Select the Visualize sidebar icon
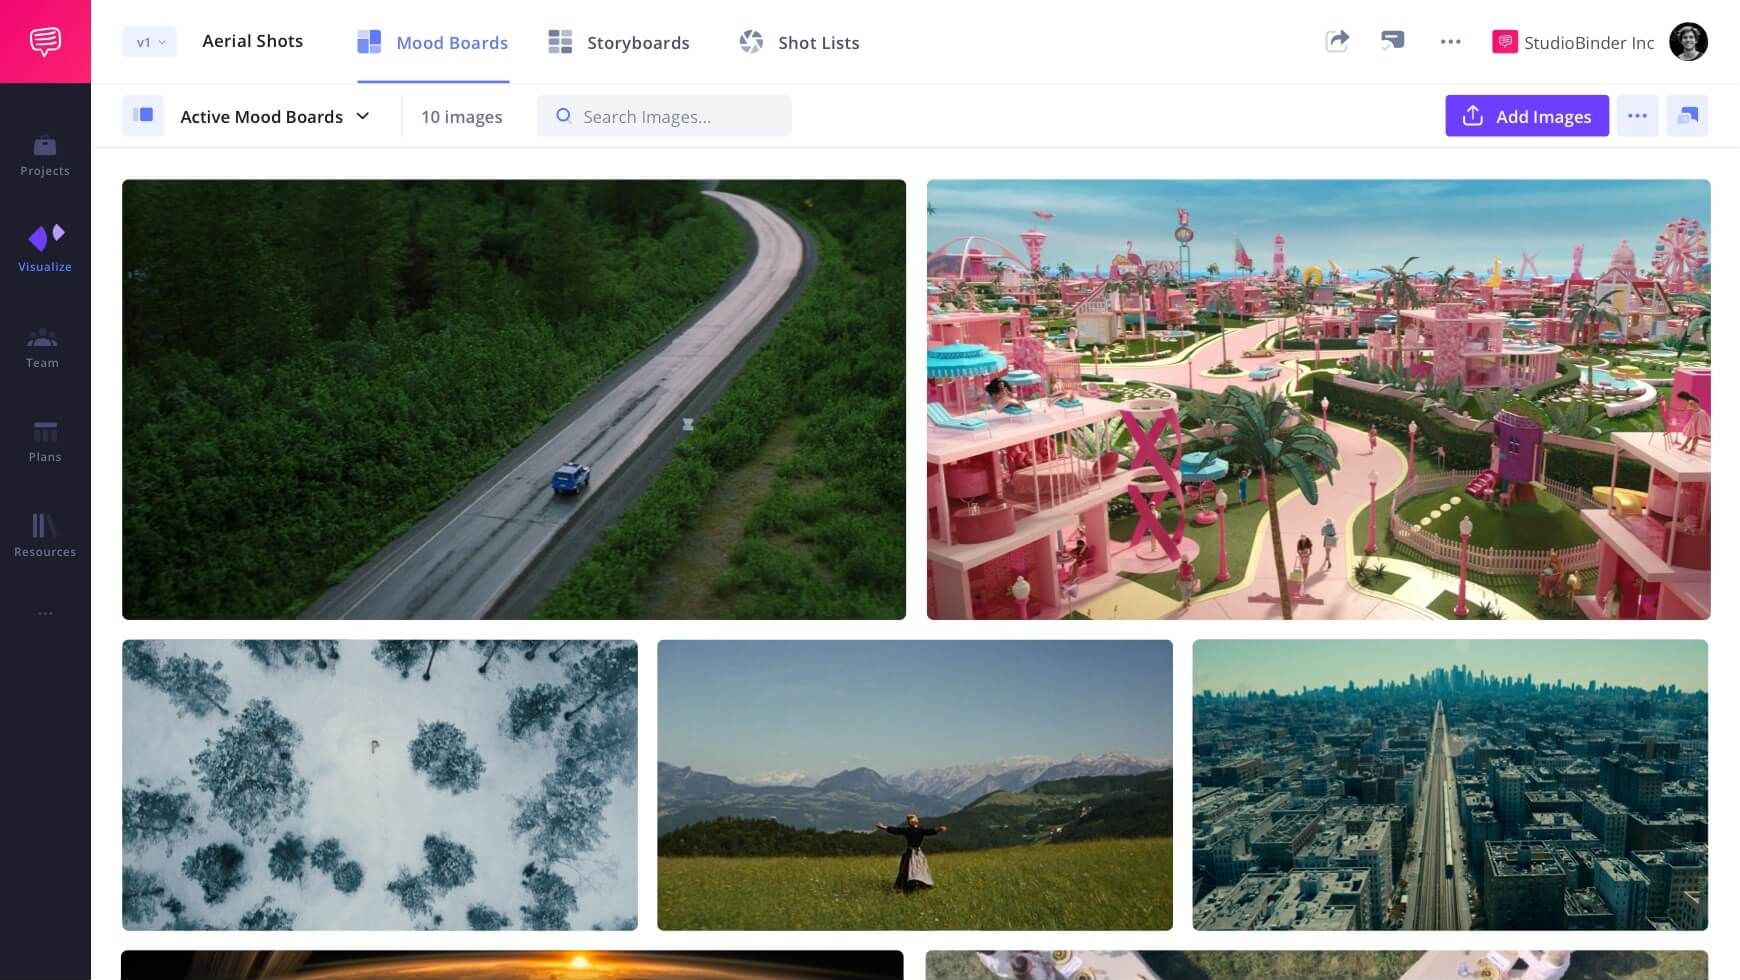This screenshot has height=980, width=1740. [x=45, y=248]
